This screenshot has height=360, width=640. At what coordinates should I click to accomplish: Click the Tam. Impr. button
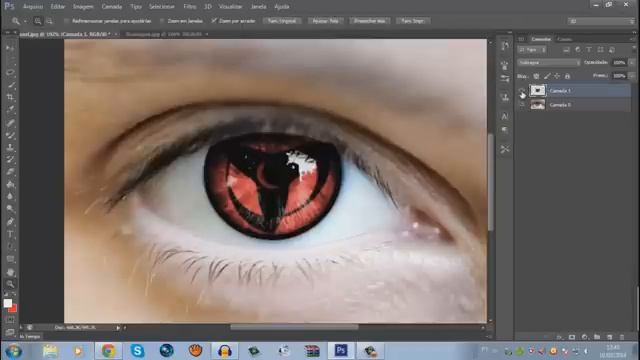[x=412, y=21]
